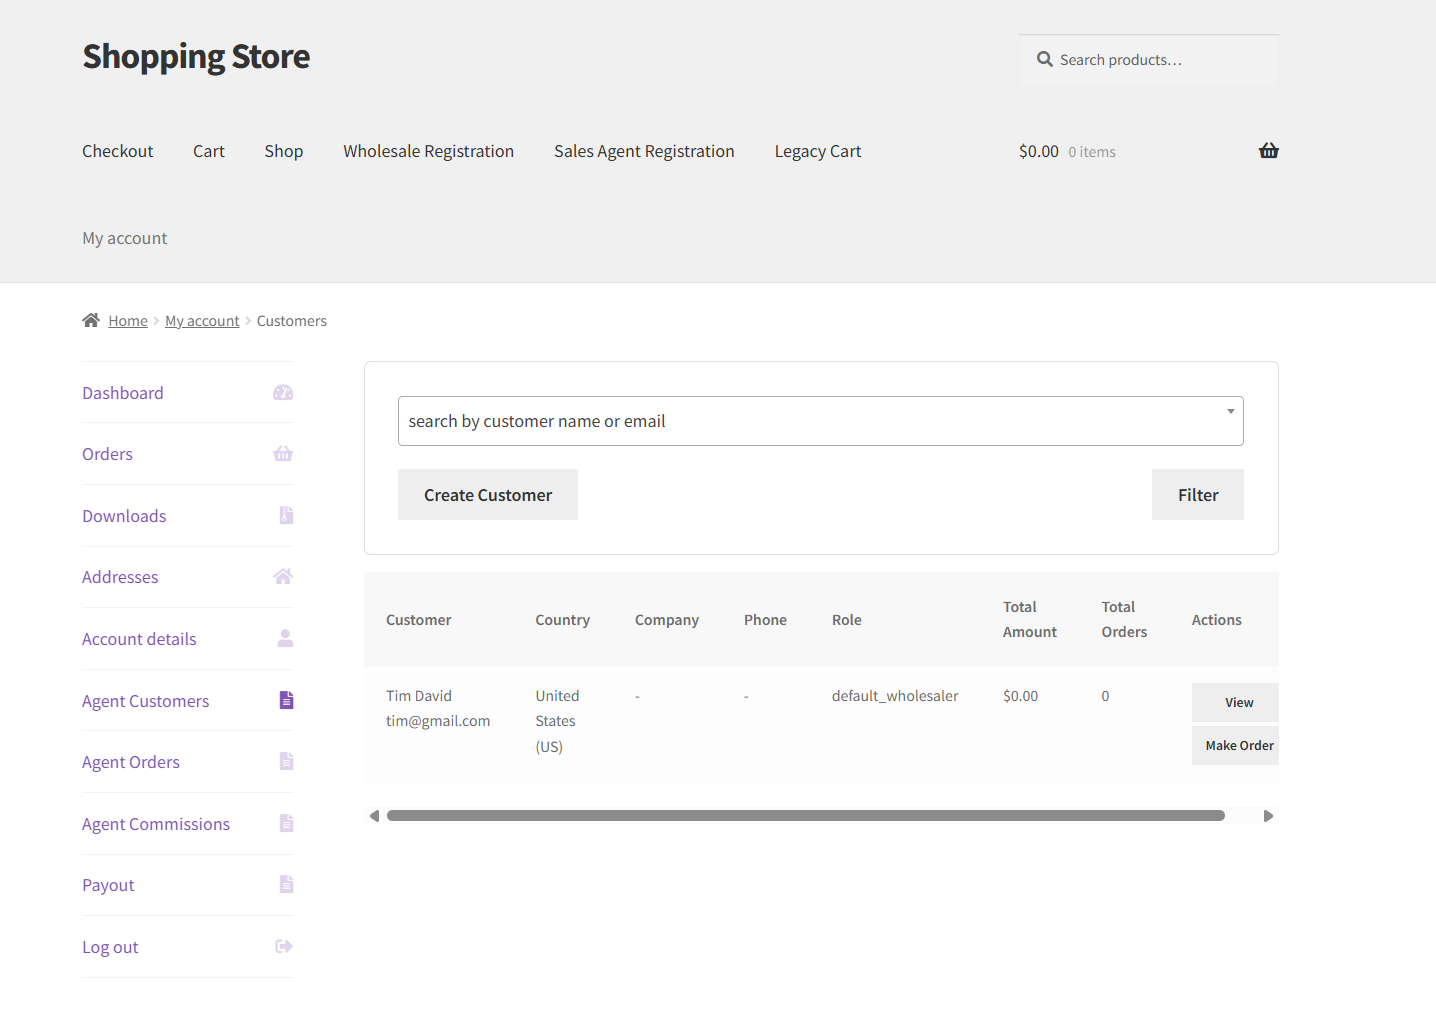
Task: Click the Customers breadcrumb text
Action: [x=292, y=321]
